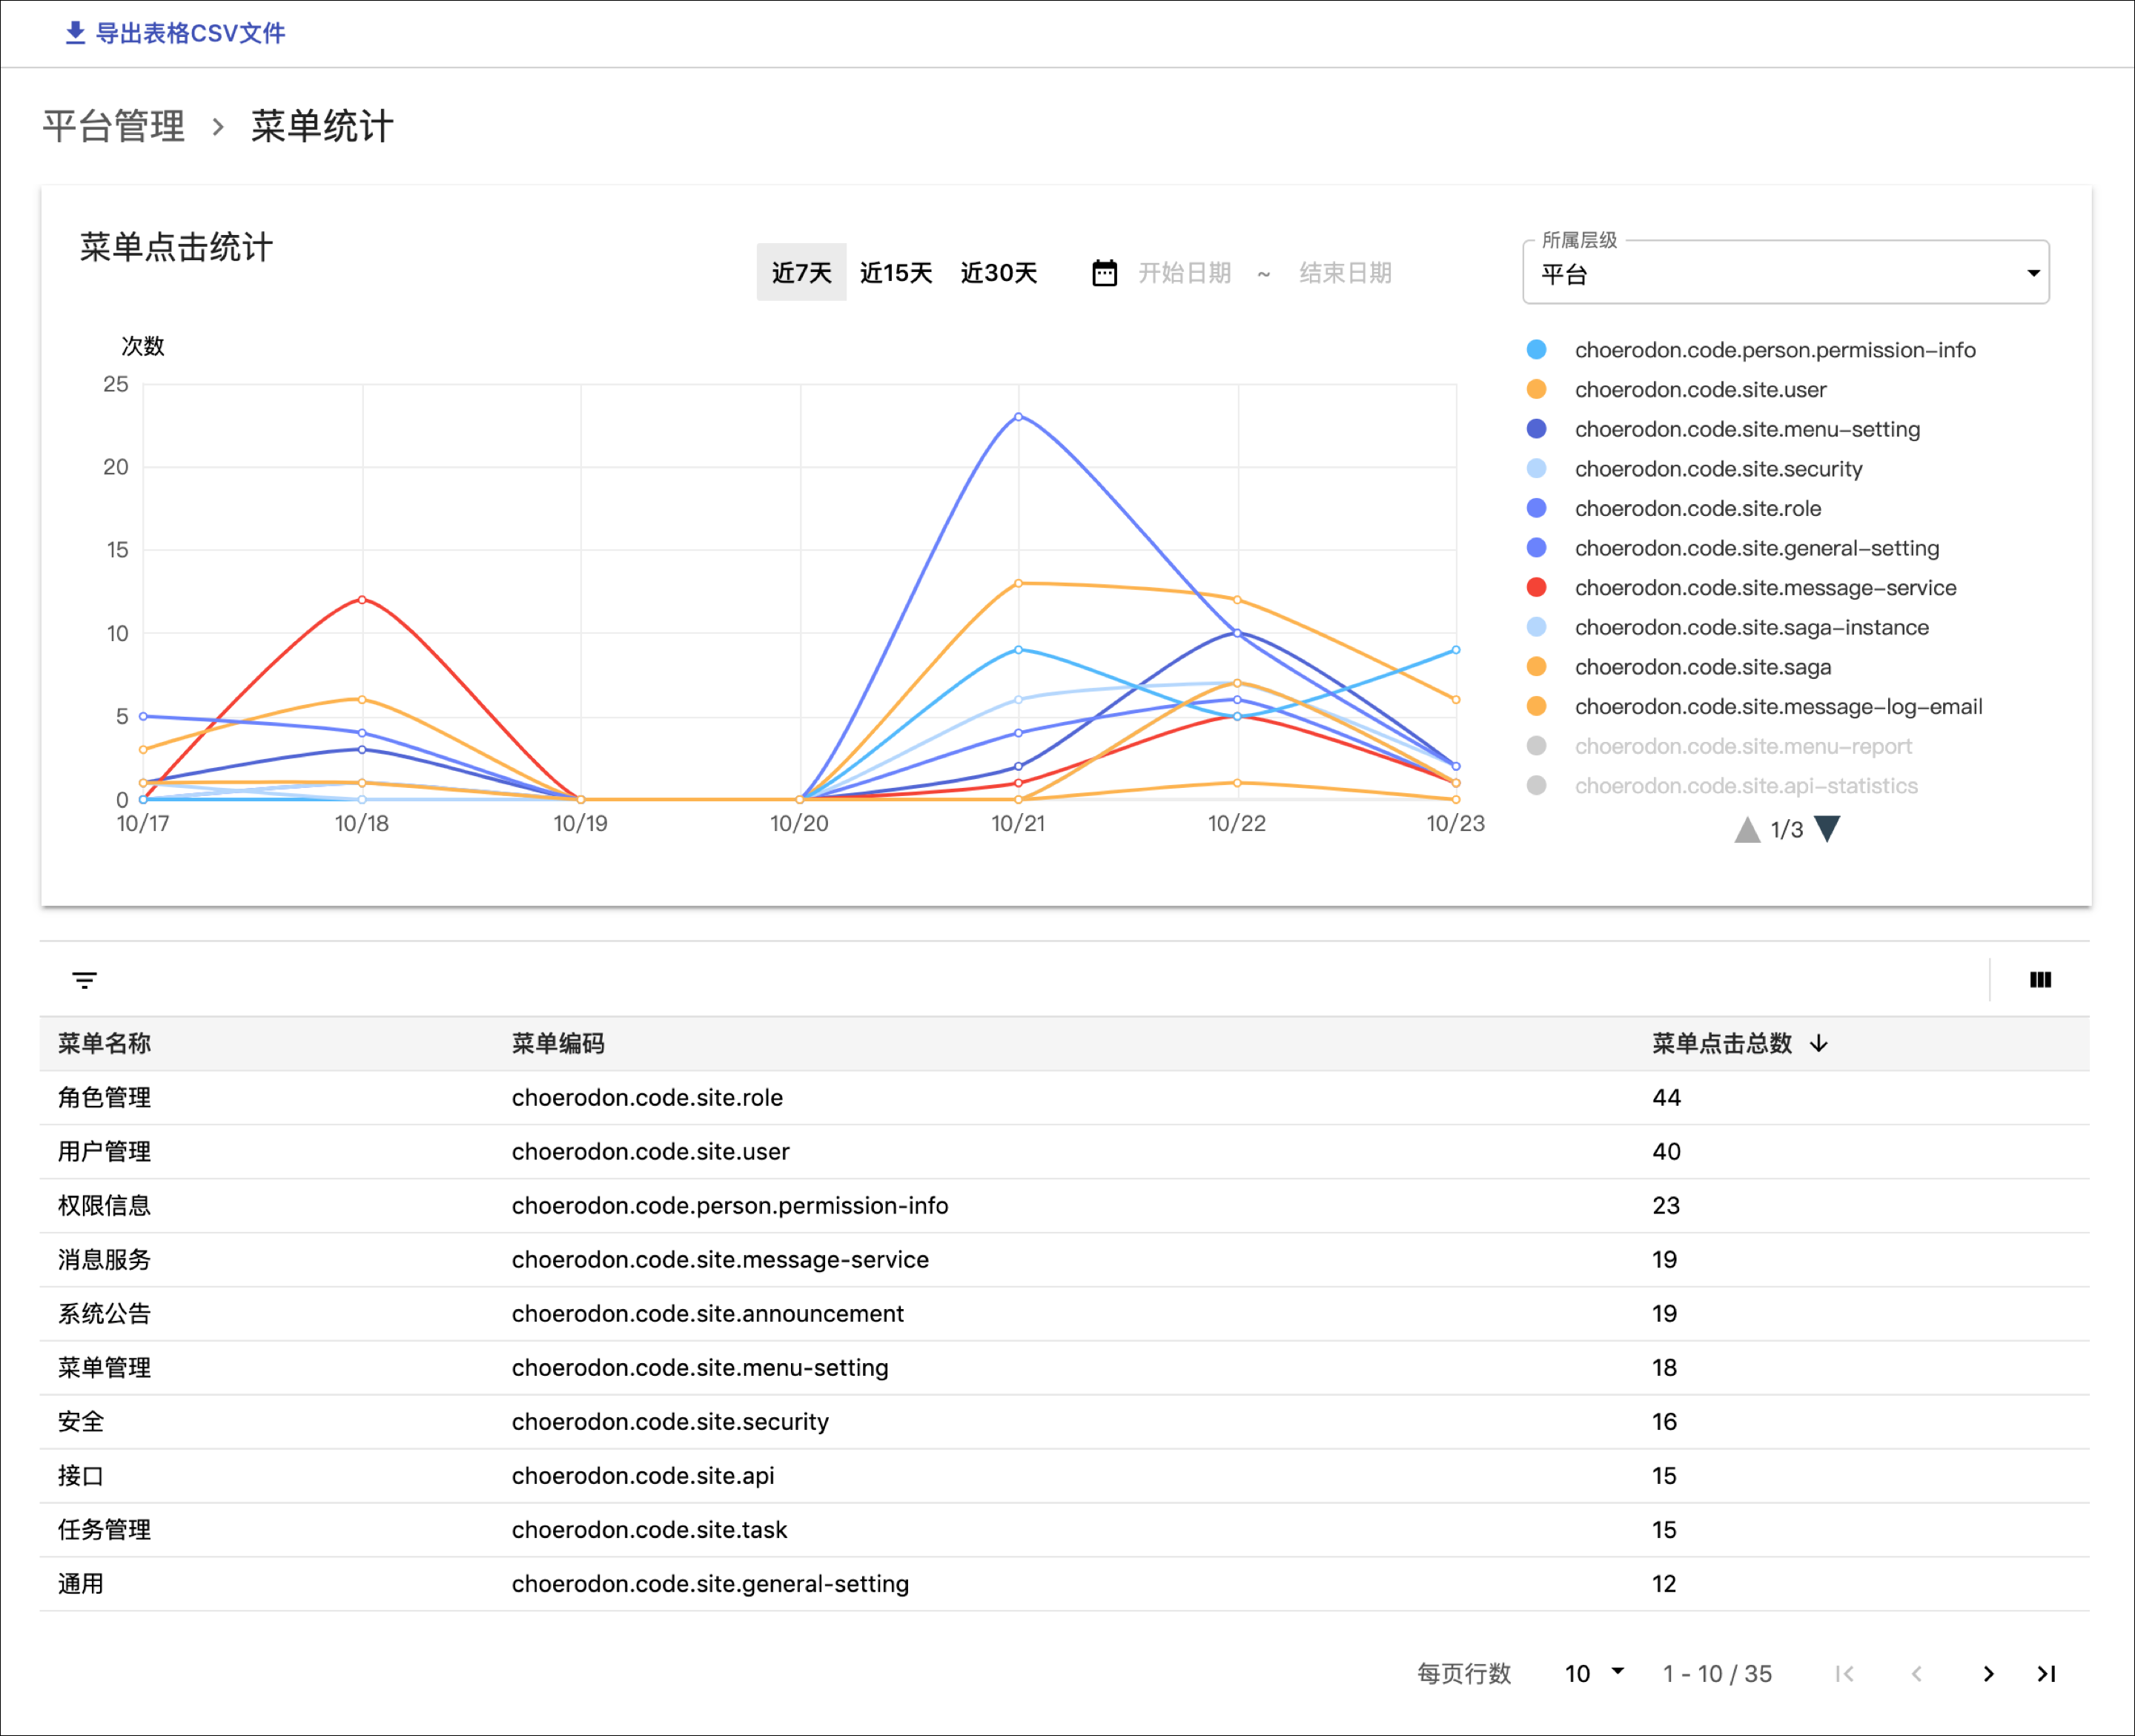Click the 10/21 peak point at 23

(1018, 417)
